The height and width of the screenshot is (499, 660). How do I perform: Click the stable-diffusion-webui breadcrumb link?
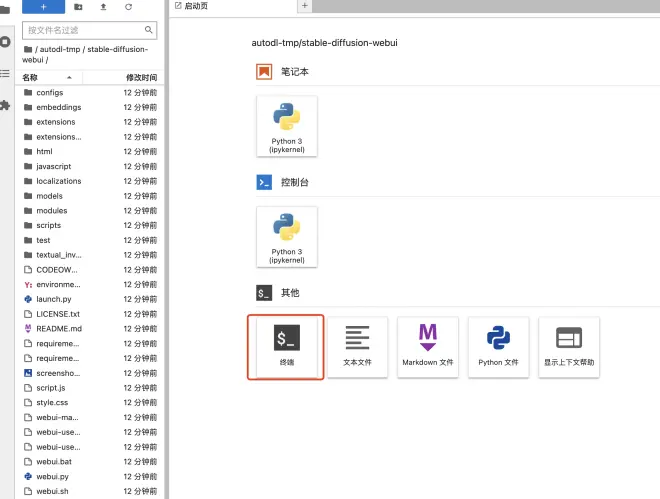pyautogui.click(x=85, y=54)
